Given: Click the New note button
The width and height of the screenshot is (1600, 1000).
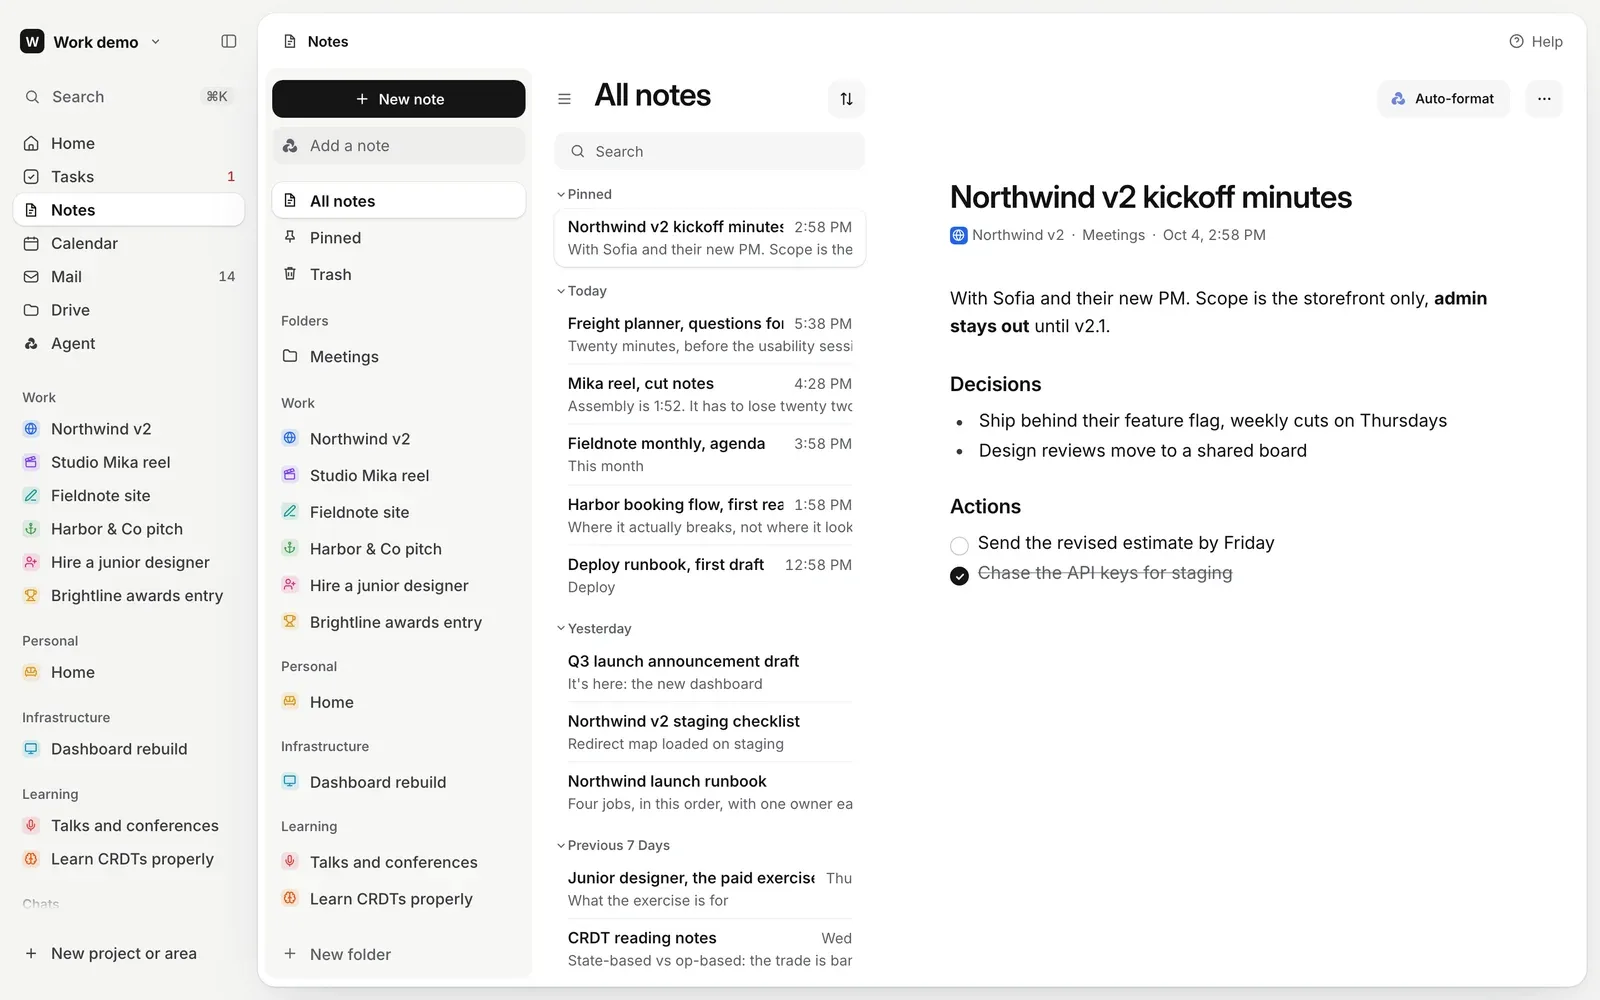Looking at the screenshot, I should coord(398,99).
